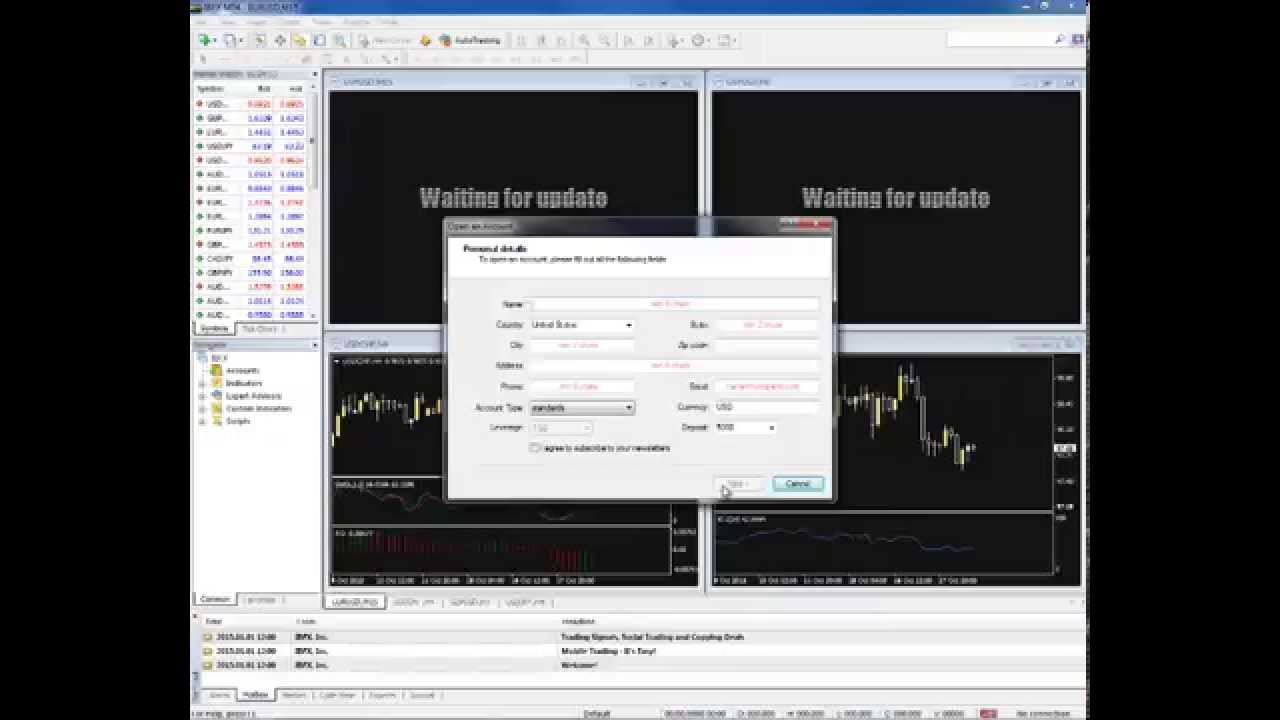1280x720 pixels.
Task: Switch chart to candlesticks icon
Action: (541, 40)
